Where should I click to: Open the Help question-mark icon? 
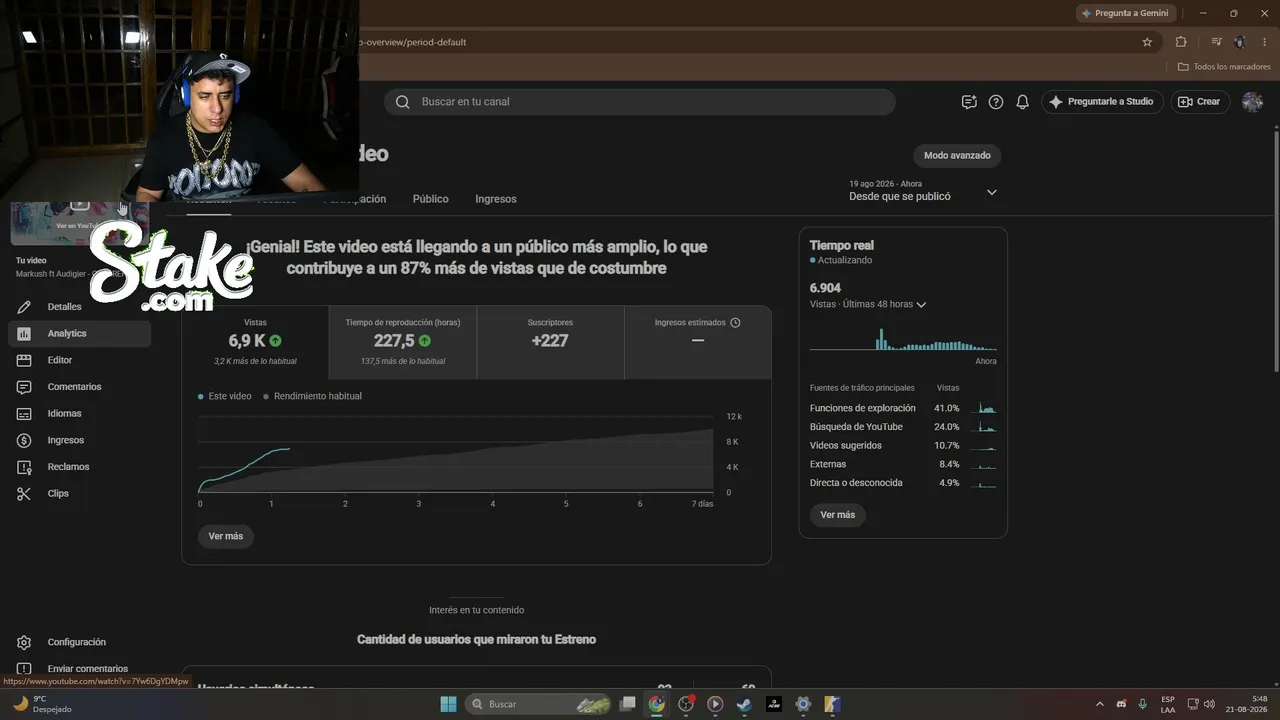tap(996, 102)
